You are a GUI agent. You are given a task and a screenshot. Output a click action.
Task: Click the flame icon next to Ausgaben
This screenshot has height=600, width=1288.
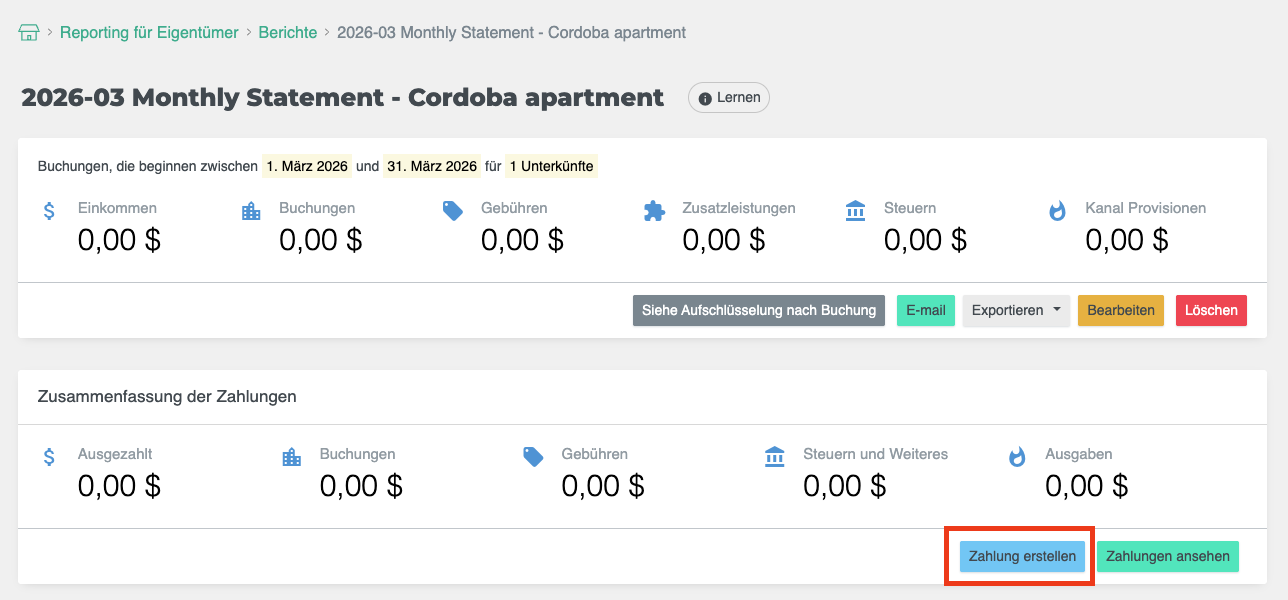click(x=1017, y=457)
